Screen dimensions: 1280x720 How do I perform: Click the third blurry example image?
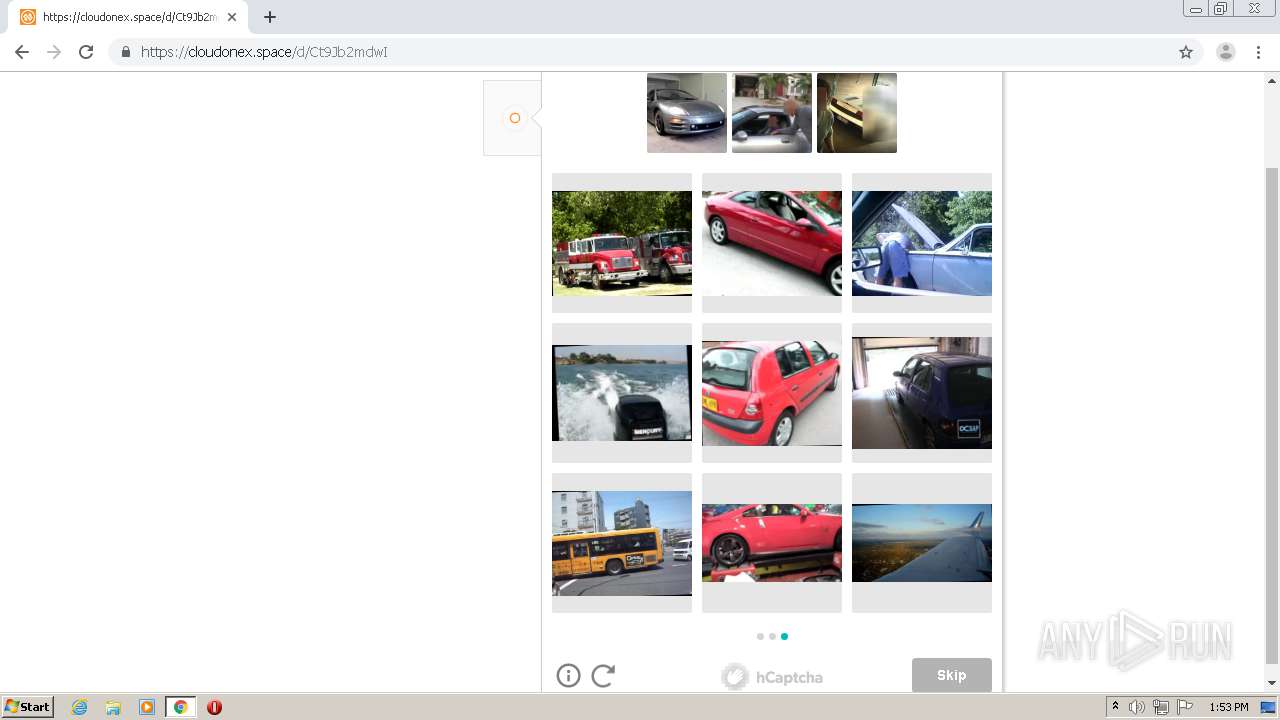tap(857, 113)
